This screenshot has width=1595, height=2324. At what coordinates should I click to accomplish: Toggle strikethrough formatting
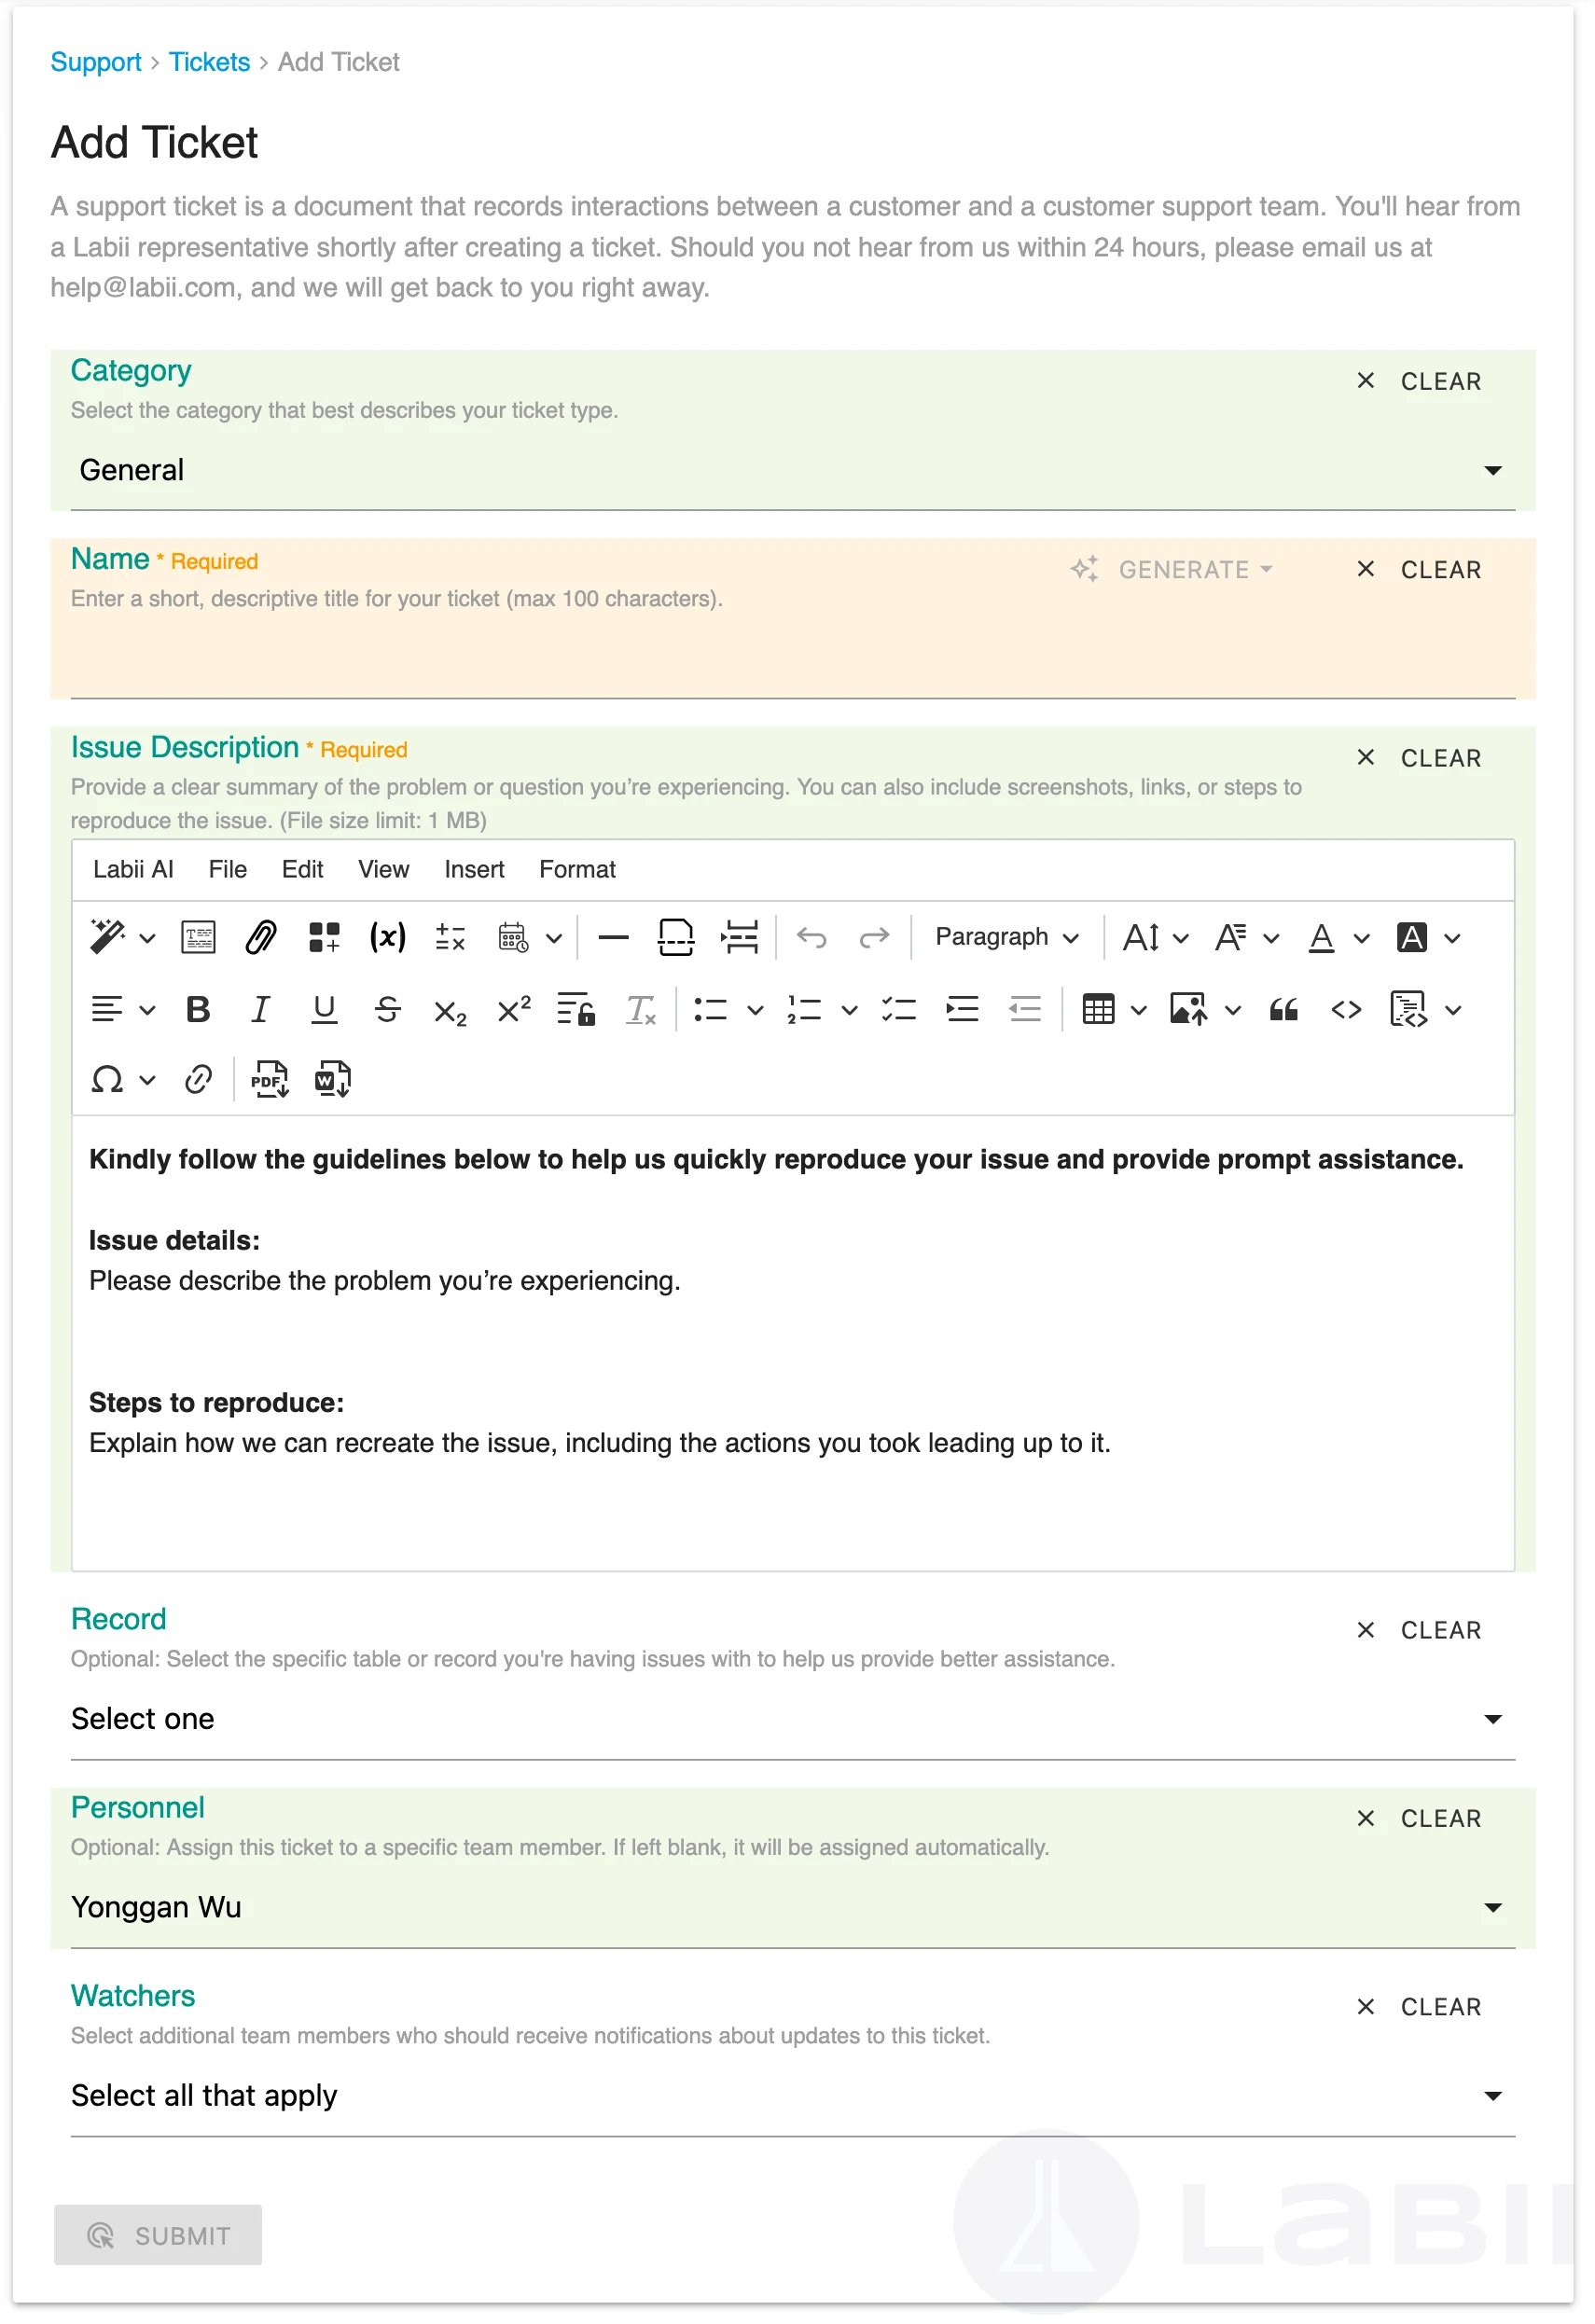click(x=387, y=1010)
